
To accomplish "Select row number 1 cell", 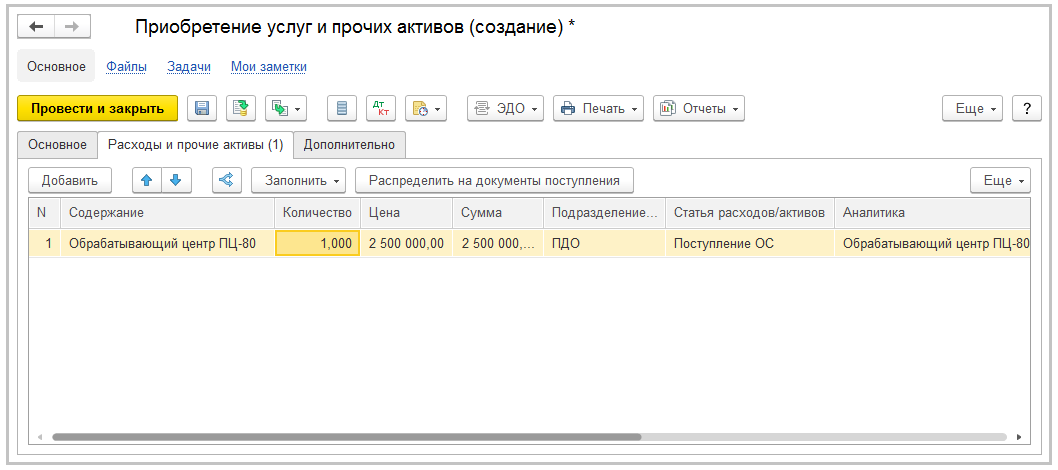I will point(45,243).
